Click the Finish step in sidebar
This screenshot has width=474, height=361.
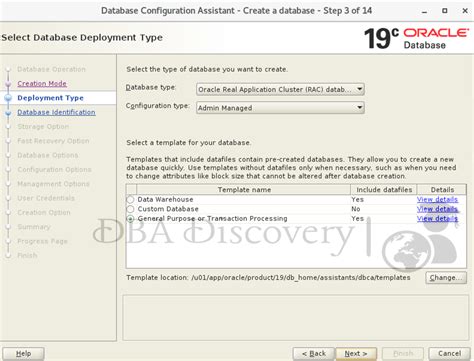tap(27, 256)
